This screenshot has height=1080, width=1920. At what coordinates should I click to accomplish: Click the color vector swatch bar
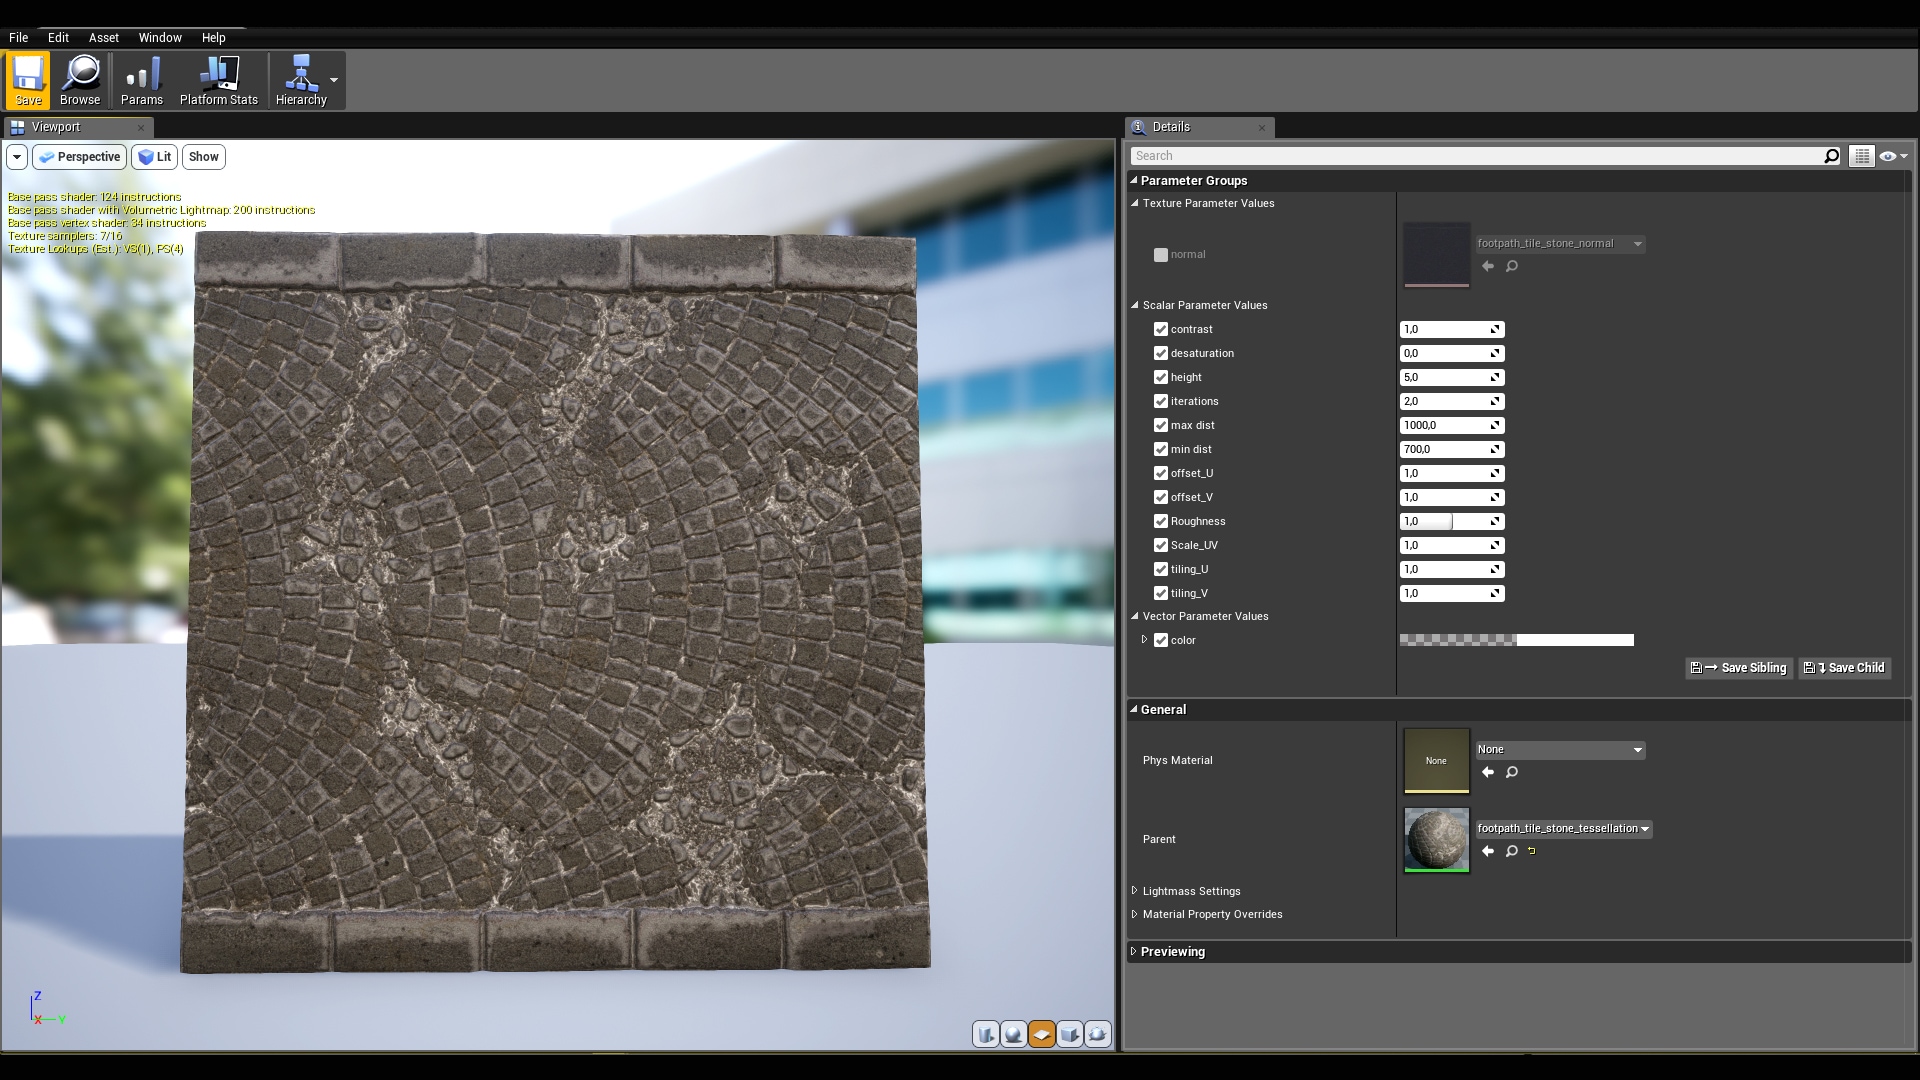[1516, 640]
